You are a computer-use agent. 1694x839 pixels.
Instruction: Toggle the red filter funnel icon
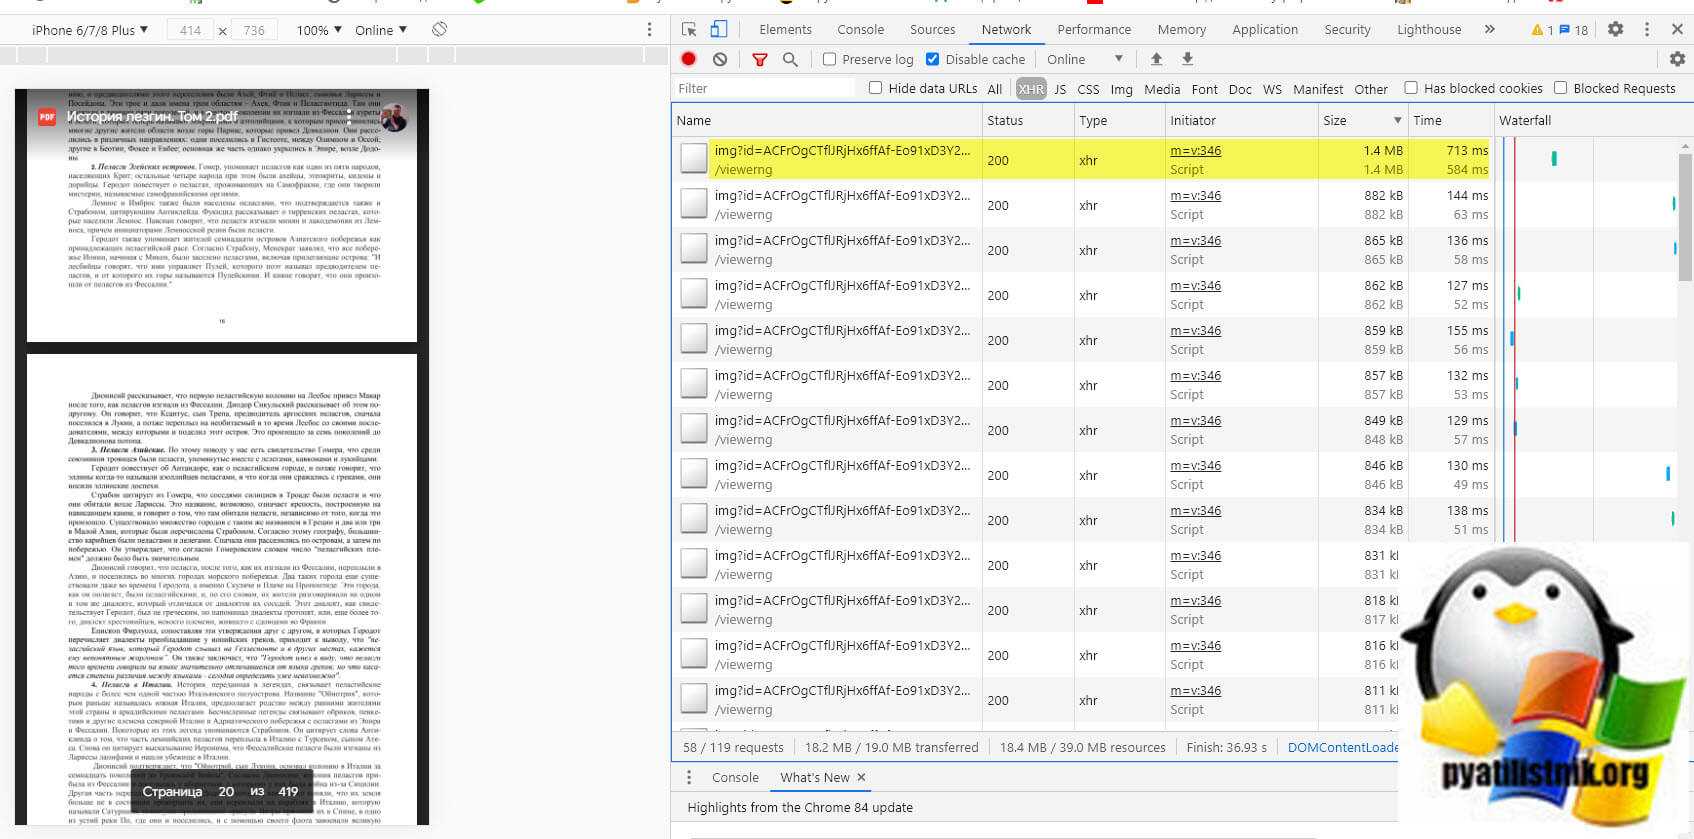[760, 60]
